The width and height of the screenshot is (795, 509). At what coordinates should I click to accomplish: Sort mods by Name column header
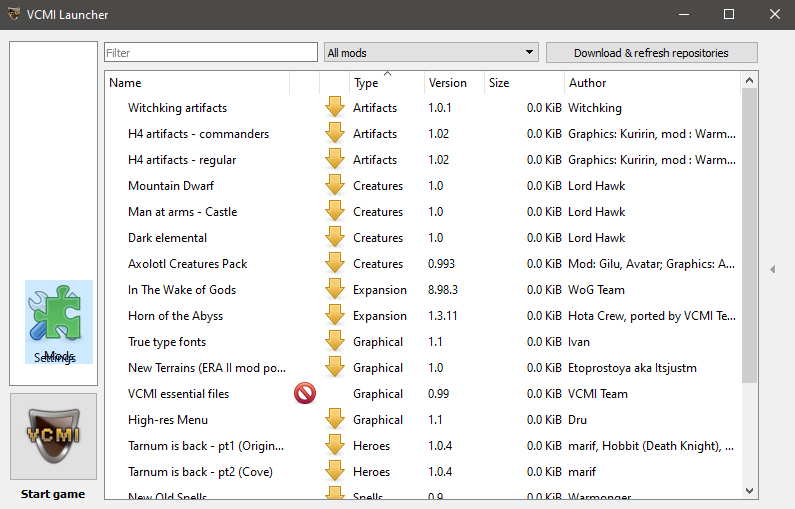(196, 83)
